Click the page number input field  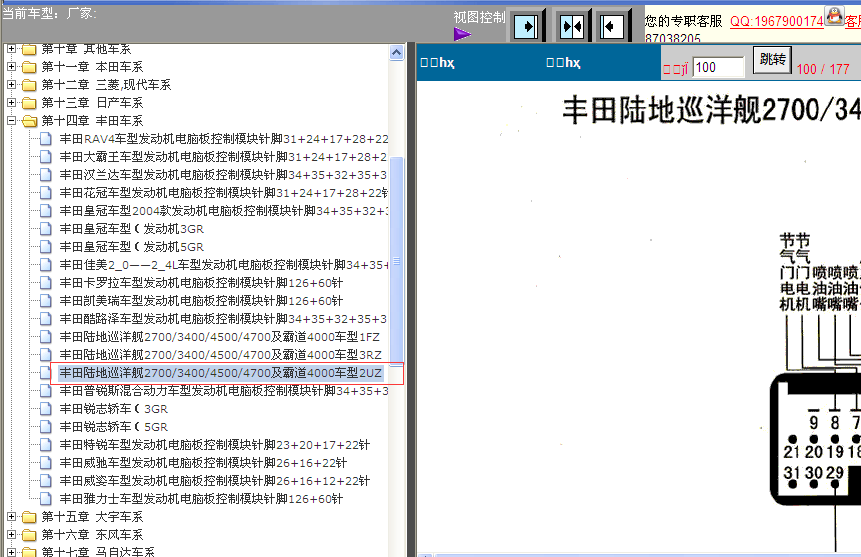pos(718,67)
